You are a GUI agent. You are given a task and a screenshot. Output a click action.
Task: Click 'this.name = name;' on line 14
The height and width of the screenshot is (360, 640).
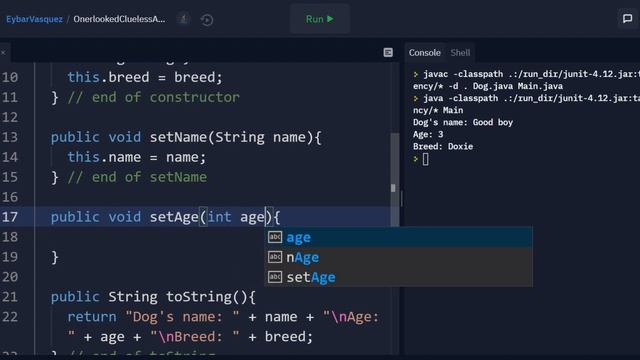click(137, 157)
